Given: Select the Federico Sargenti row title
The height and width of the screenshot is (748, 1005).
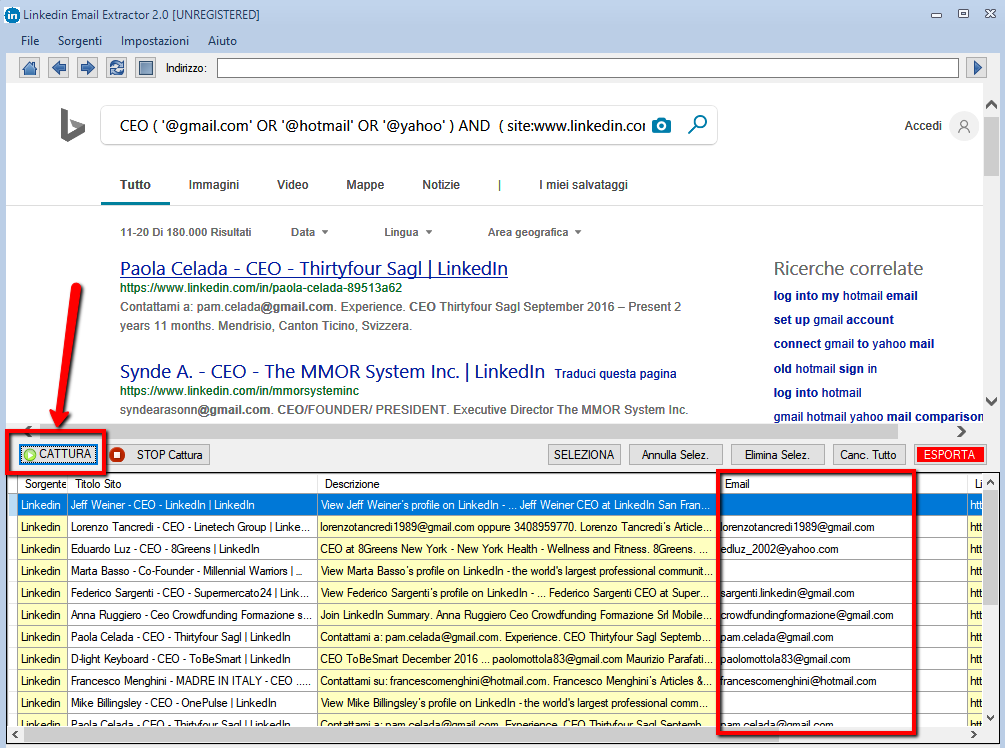Looking at the screenshot, I should 190,593.
